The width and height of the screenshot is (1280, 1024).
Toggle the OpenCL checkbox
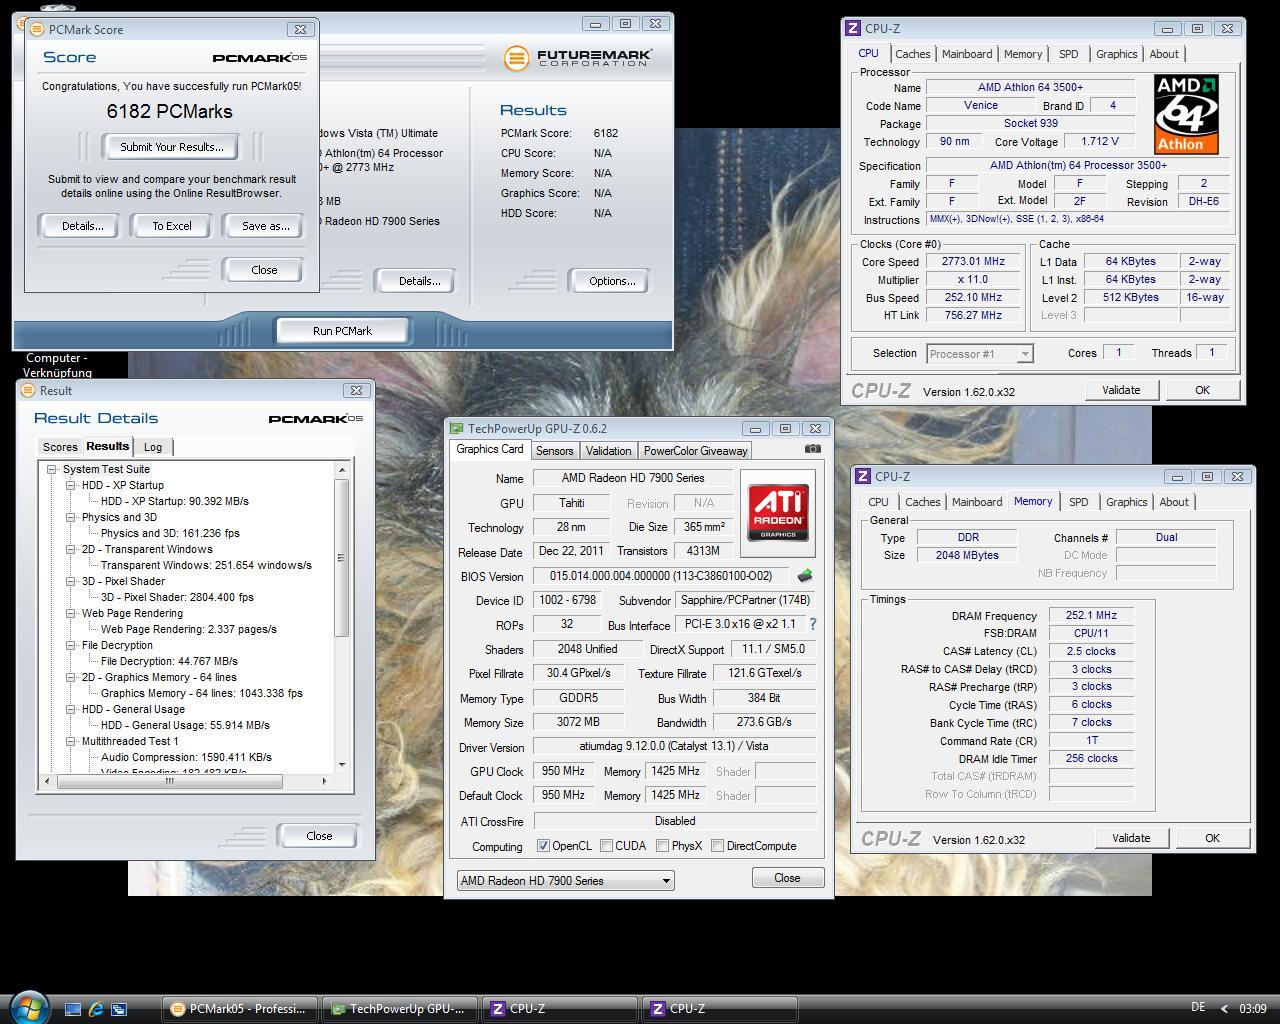tap(543, 846)
